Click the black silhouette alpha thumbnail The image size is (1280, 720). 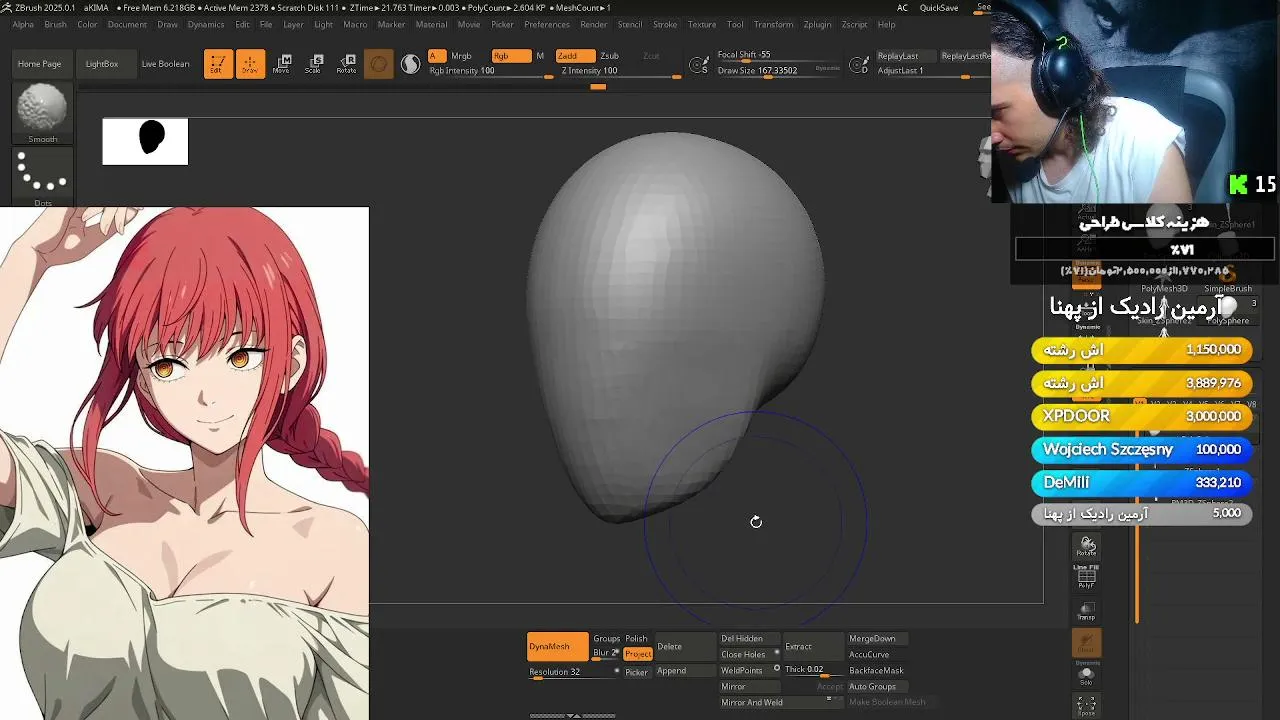tap(145, 141)
